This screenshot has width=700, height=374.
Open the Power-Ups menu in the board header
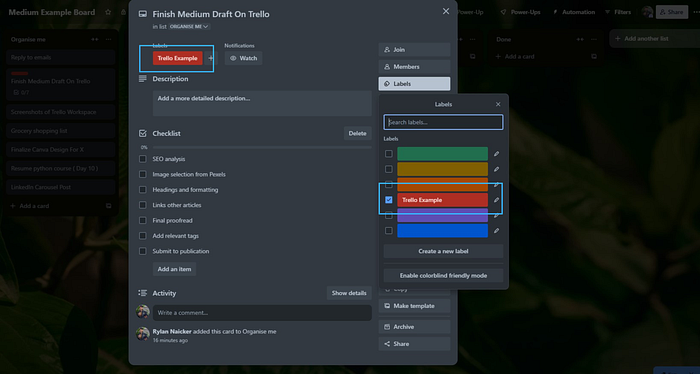click(x=520, y=12)
